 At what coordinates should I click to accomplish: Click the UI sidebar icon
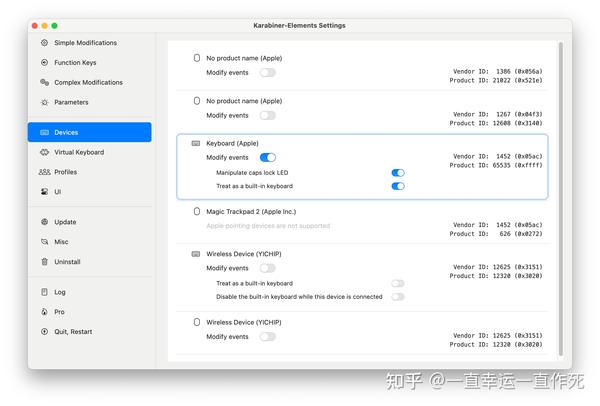(x=44, y=192)
